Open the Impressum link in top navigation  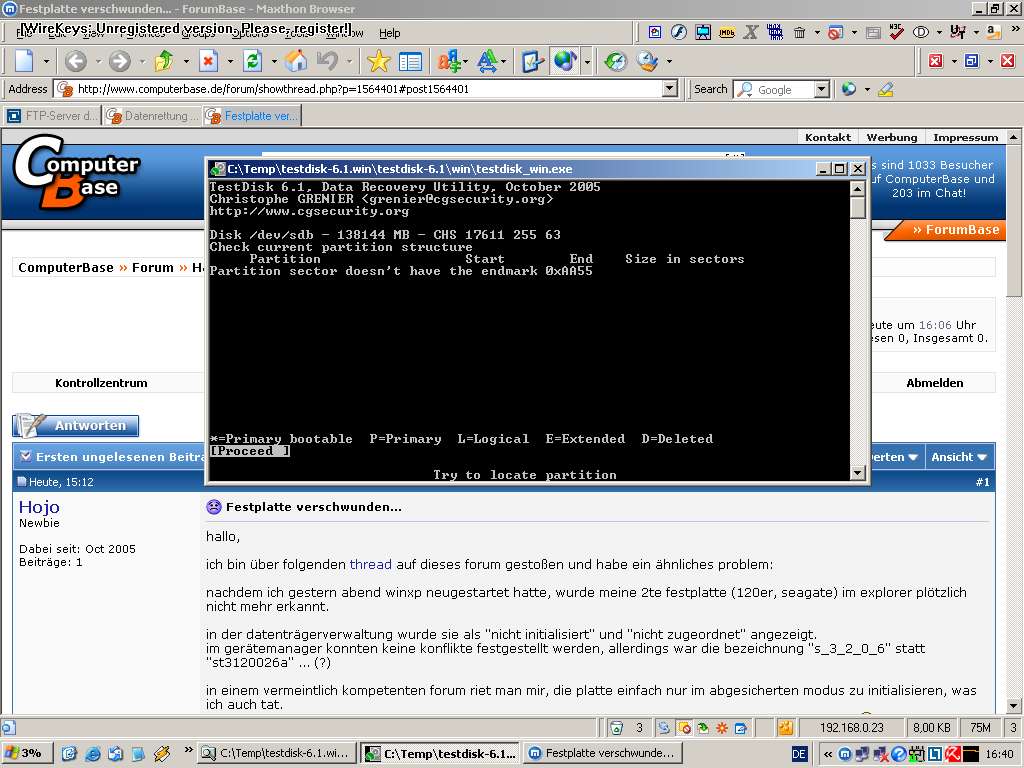click(x=965, y=137)
